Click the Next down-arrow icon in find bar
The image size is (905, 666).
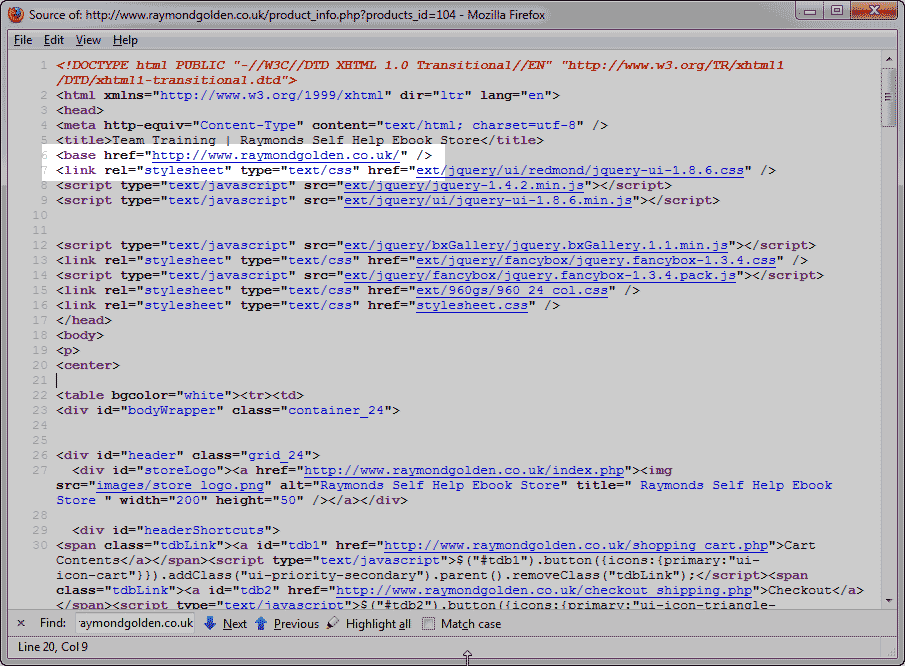click(210, 623)
